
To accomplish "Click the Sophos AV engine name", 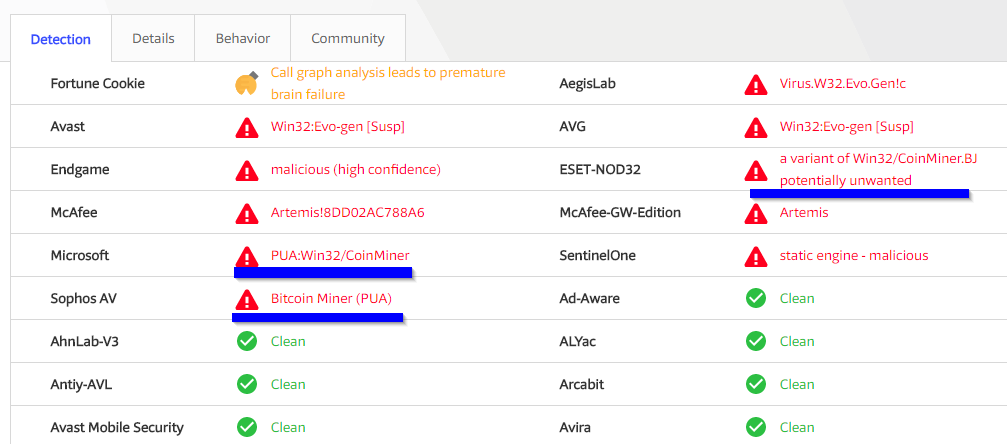I will coord(84,299).
